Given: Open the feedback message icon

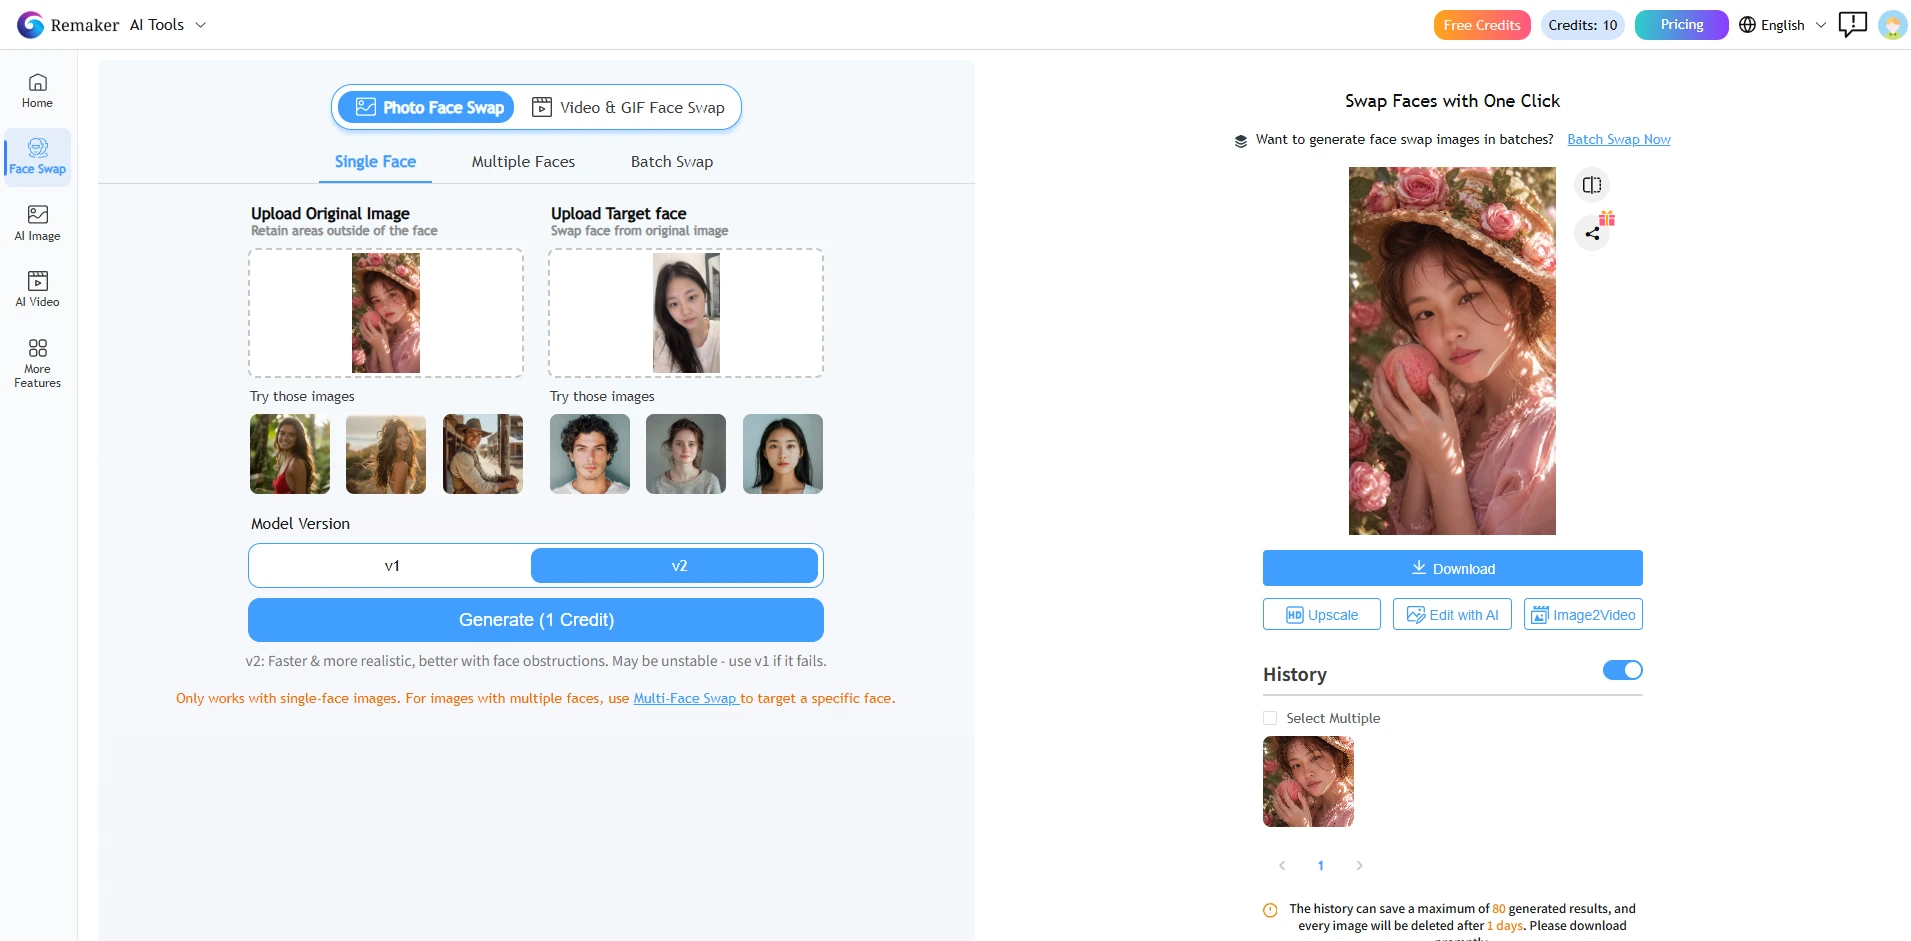Looking at the screenshot, I should coord(1852,24).
